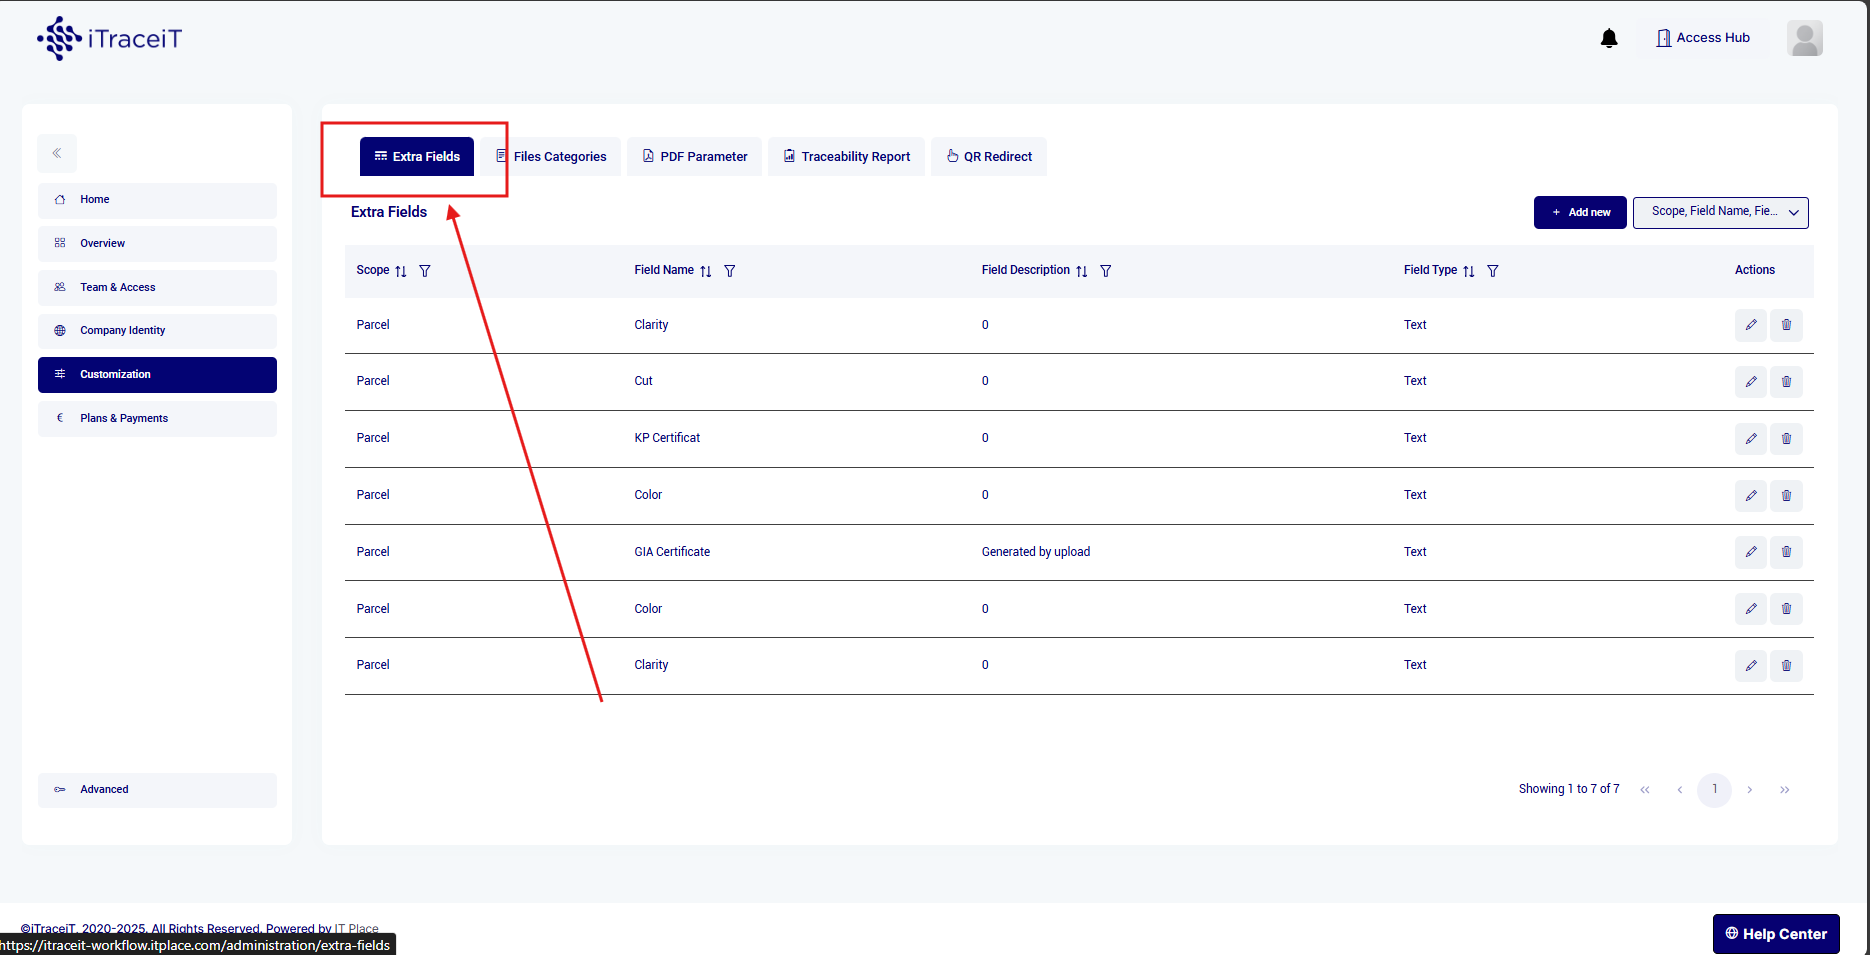Open Team & Access in sidebar
The height and width of the screenshot is (955, 1870).
[x=157, y=287]
